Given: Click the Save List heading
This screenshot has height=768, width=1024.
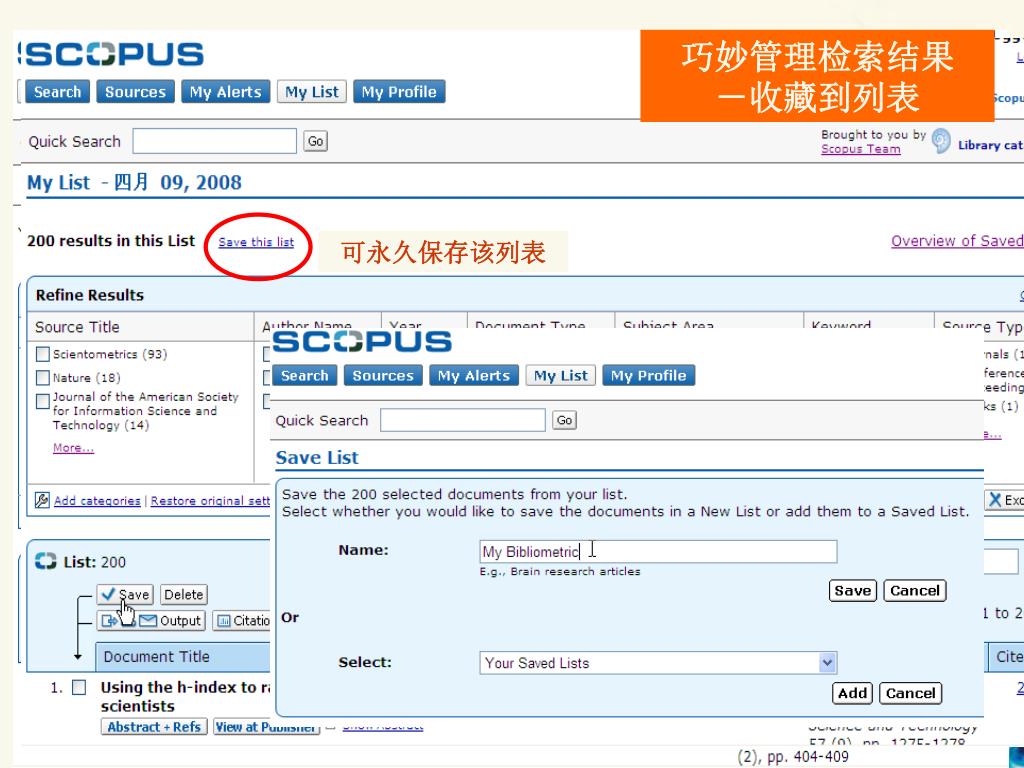Looking at the screenshot, I should tap(317, 458).
